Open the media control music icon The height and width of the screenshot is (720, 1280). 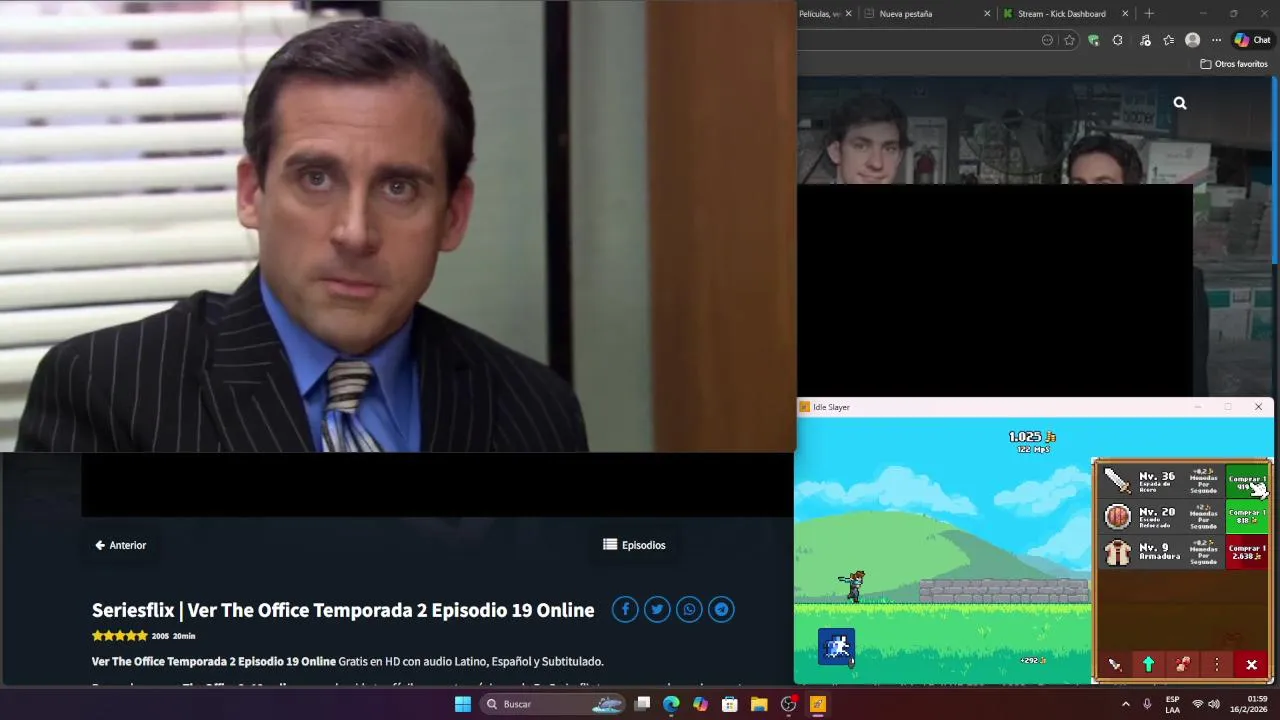point(1145,40)
